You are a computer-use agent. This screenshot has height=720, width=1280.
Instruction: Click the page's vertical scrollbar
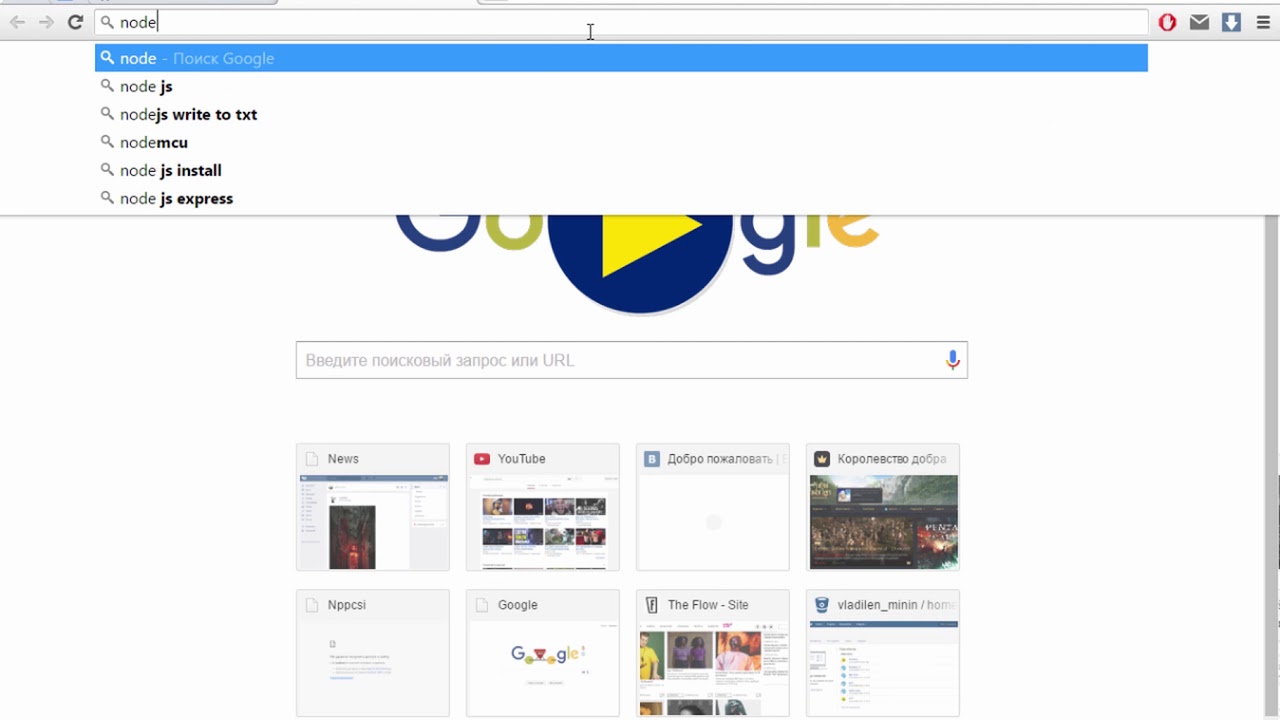pyautogui.click(x=1272, y=467)
